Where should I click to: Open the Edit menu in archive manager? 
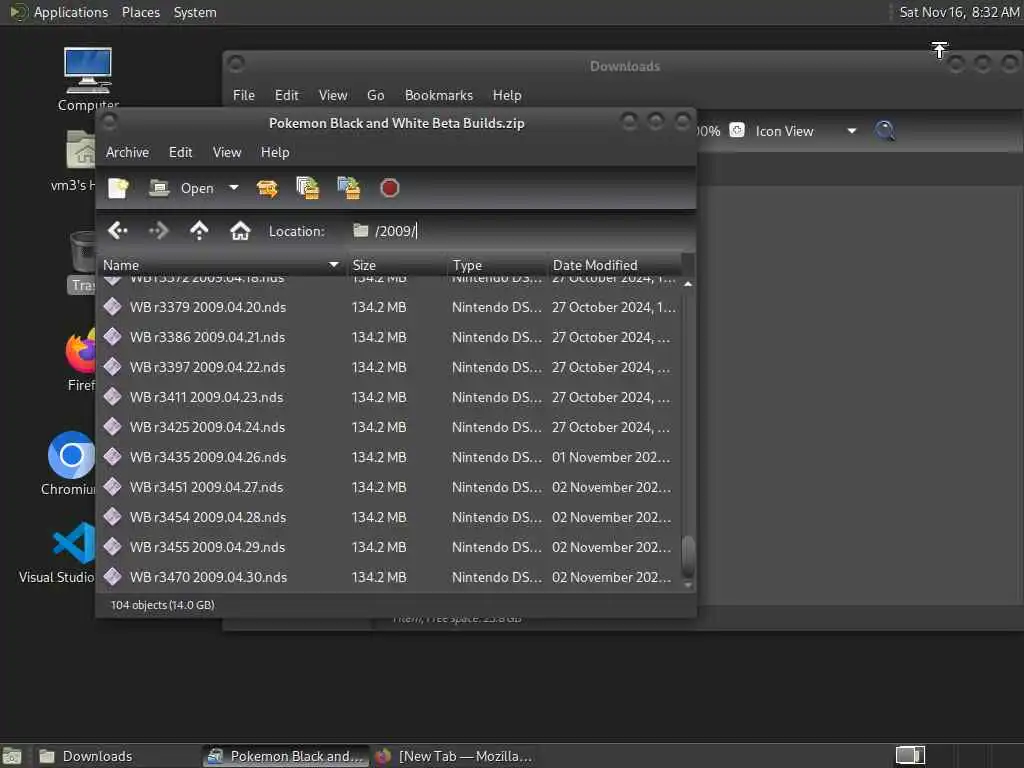point(180,152)
